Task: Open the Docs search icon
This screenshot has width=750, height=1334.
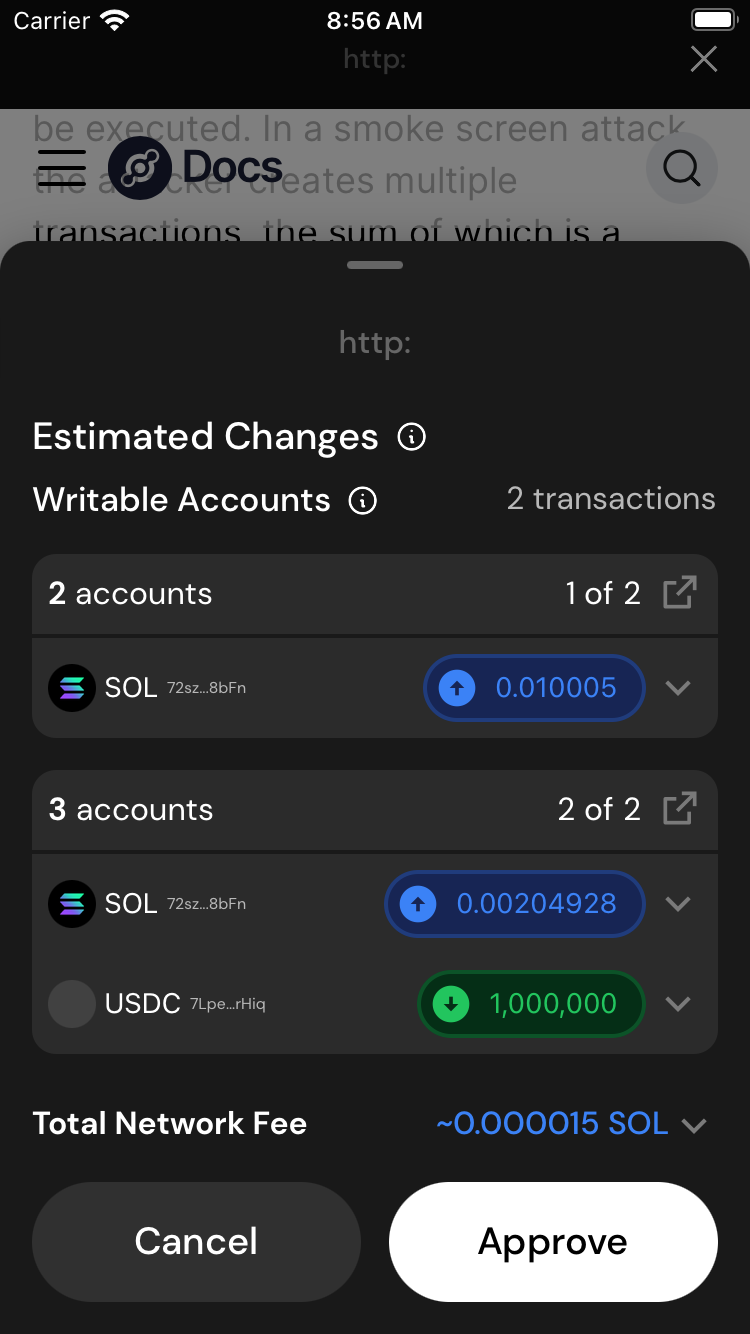Action: point(682,168)
